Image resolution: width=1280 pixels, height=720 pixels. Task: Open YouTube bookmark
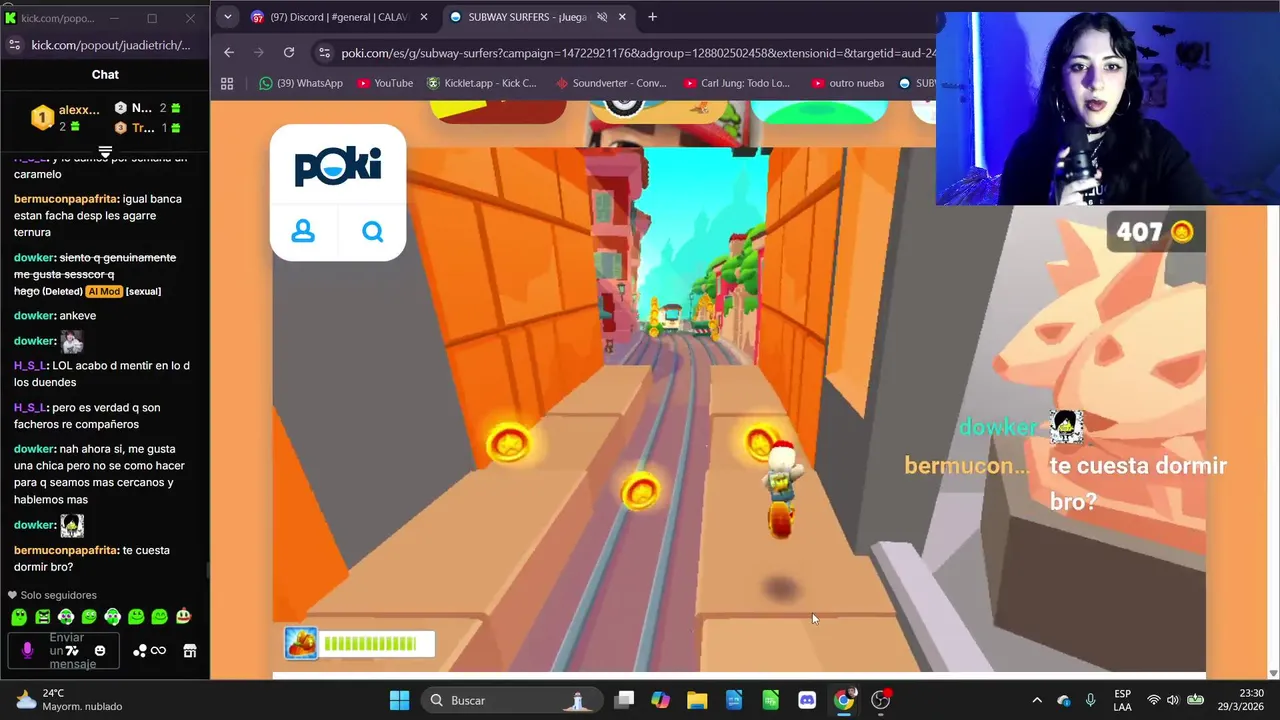[x=385, y=83]
